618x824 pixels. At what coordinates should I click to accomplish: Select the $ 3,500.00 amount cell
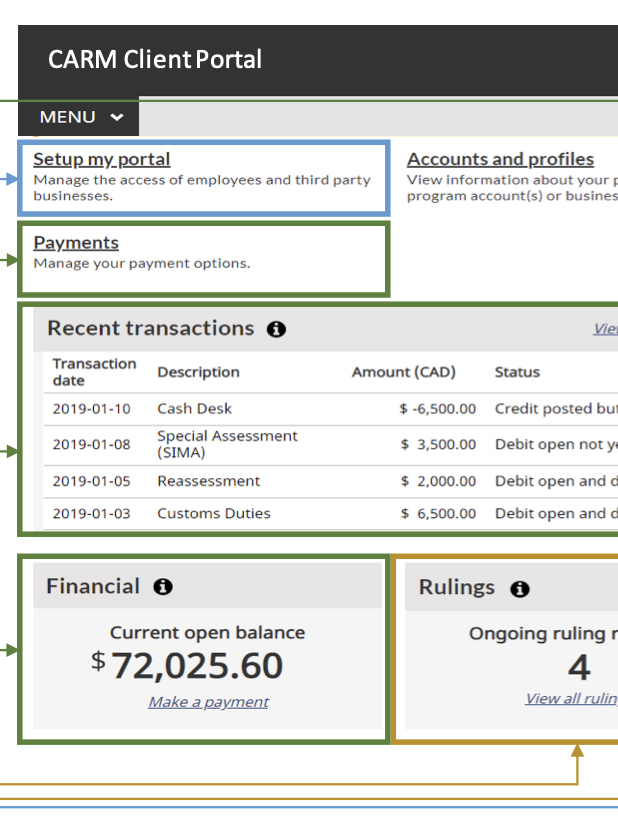438,445
